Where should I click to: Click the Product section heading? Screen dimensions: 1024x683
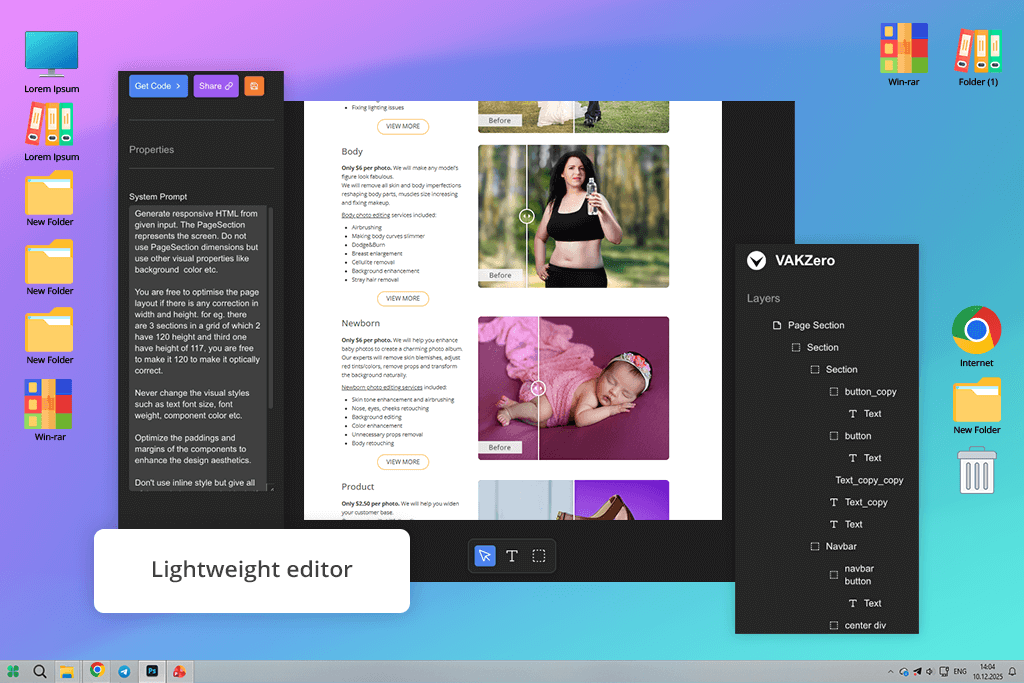[x=358, y=487]
